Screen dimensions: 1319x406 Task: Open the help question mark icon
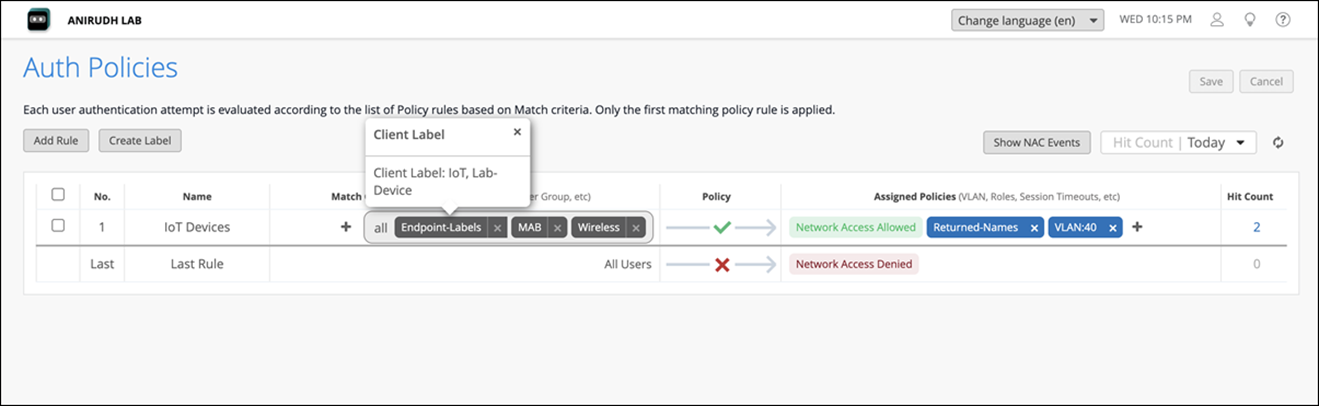tap(1283, 20)
